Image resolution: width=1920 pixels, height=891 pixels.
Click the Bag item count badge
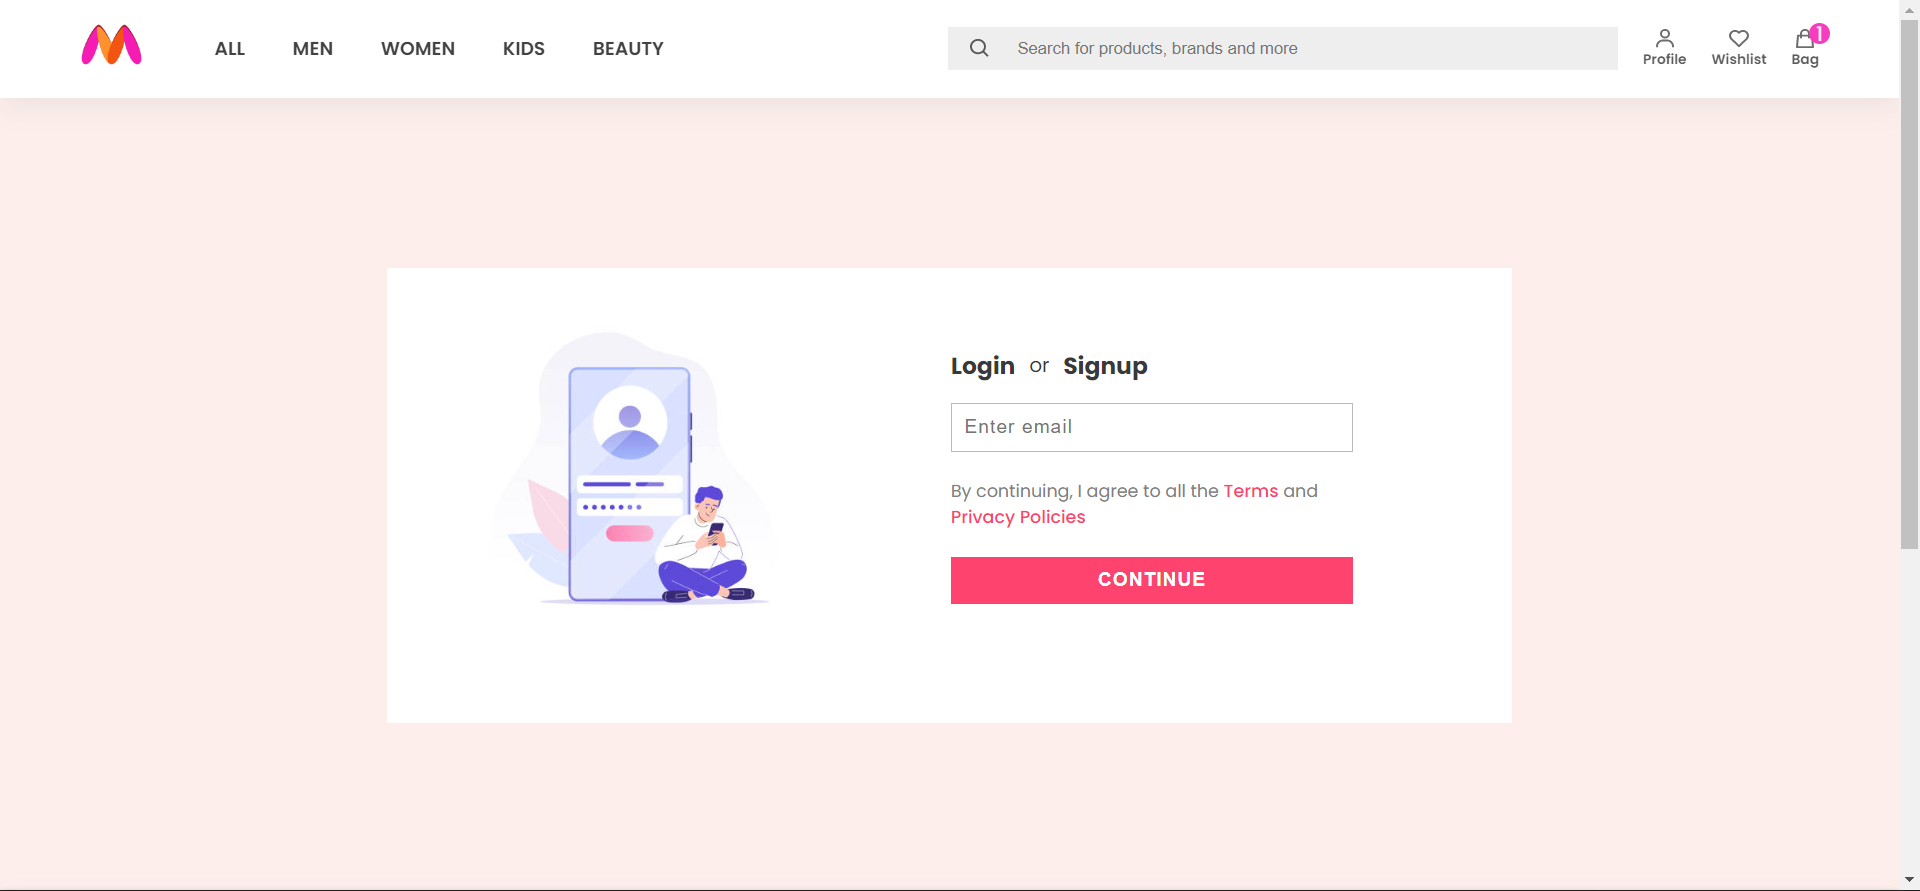tap(1820, 33)
